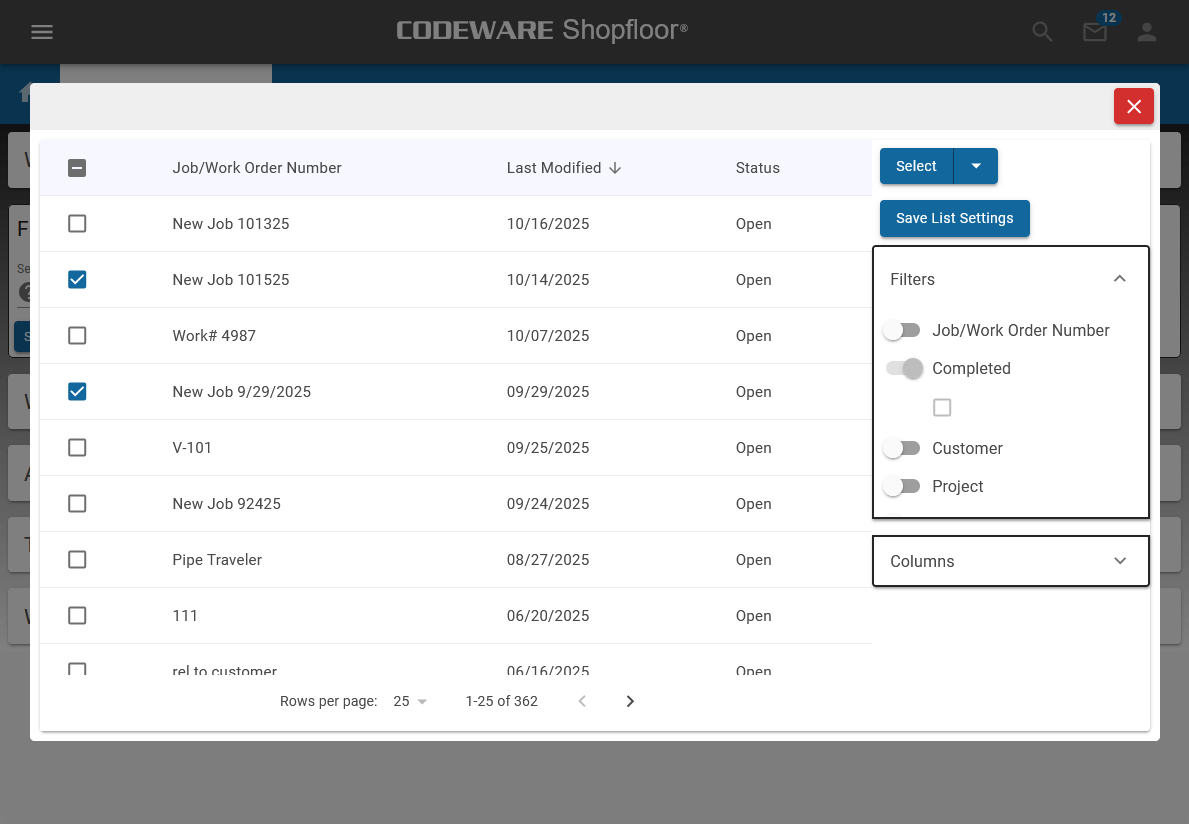Turn on the Project filter switch
The width and height of the screenshot is (1189, 824).
pos(902,487)
